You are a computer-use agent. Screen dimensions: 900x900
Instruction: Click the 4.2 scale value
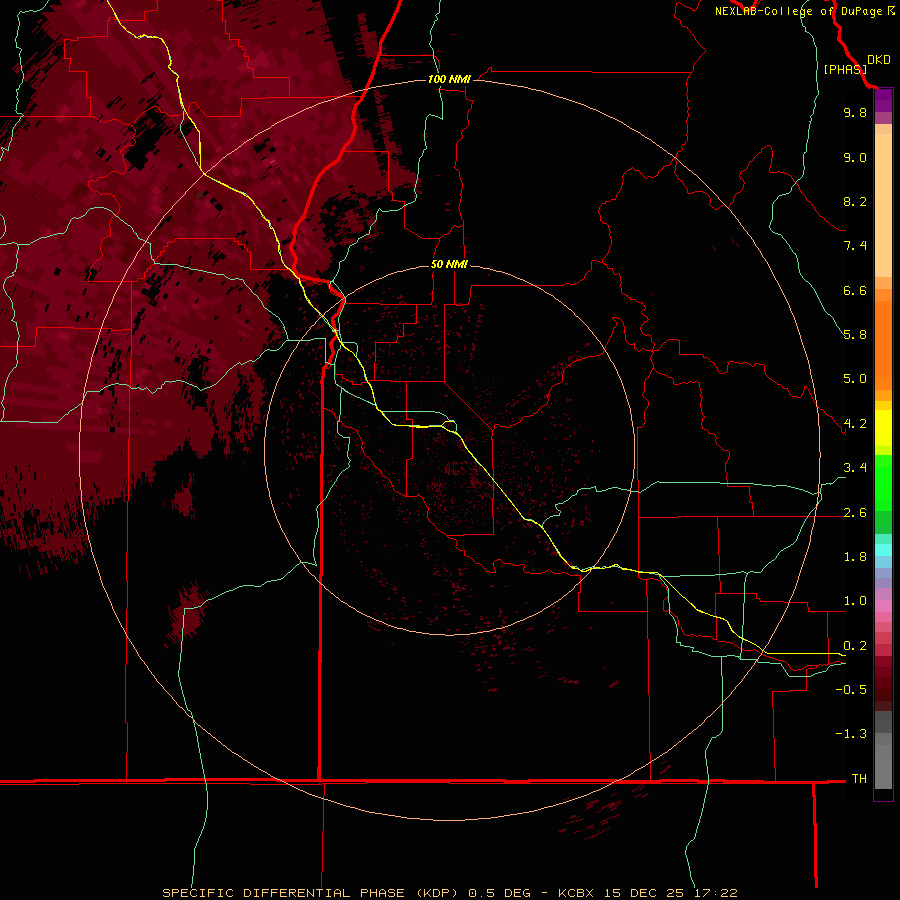tap(855, 424)
